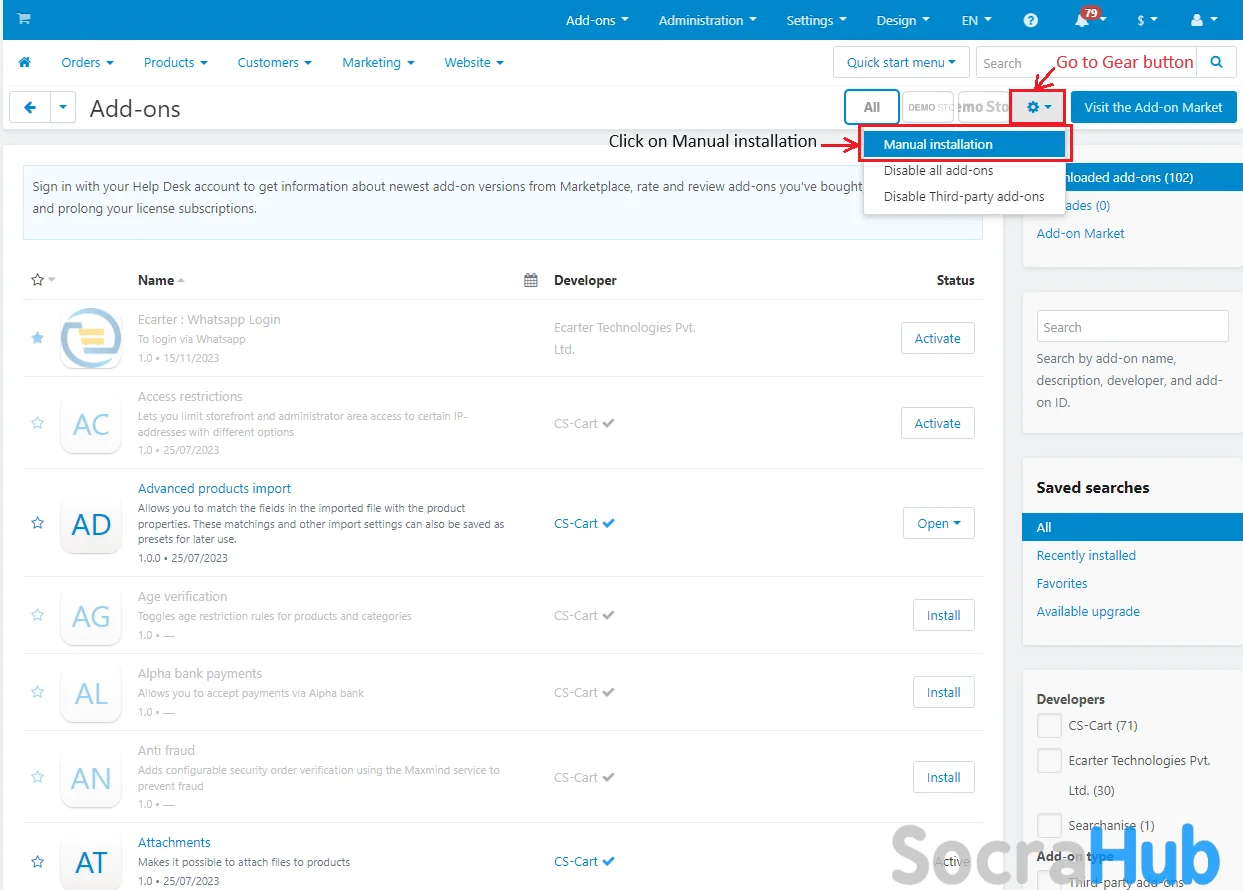The height and width of the screenshot is (890, 1243).
Task: Go back using the left arrow button
Action: [x=30, y=107]
